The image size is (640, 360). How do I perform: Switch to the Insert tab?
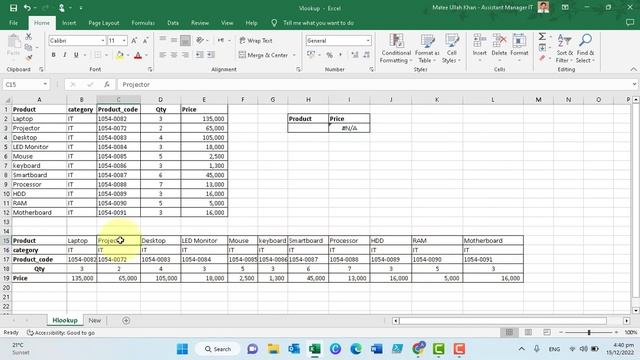[69, 23]
